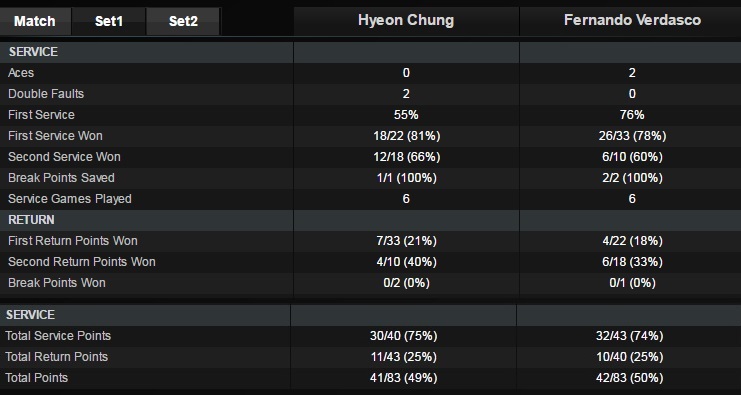Click the RETURN section header
741x395 pixels.
point(31,220)
